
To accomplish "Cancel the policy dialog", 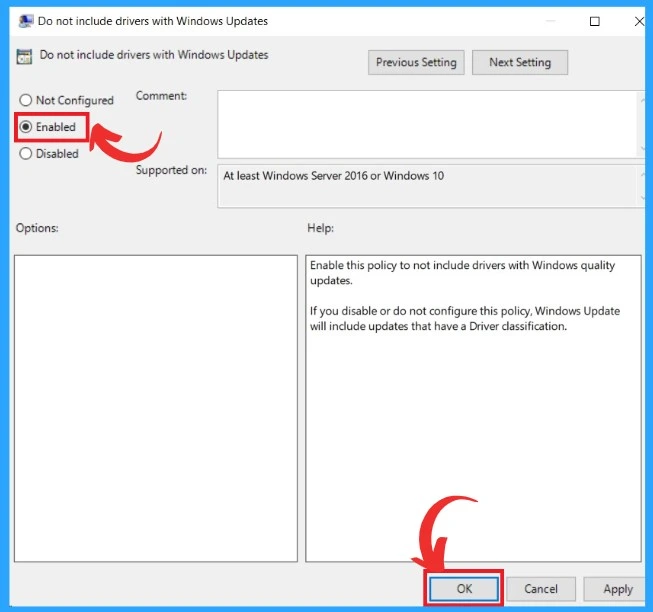I will pos(541,589).
